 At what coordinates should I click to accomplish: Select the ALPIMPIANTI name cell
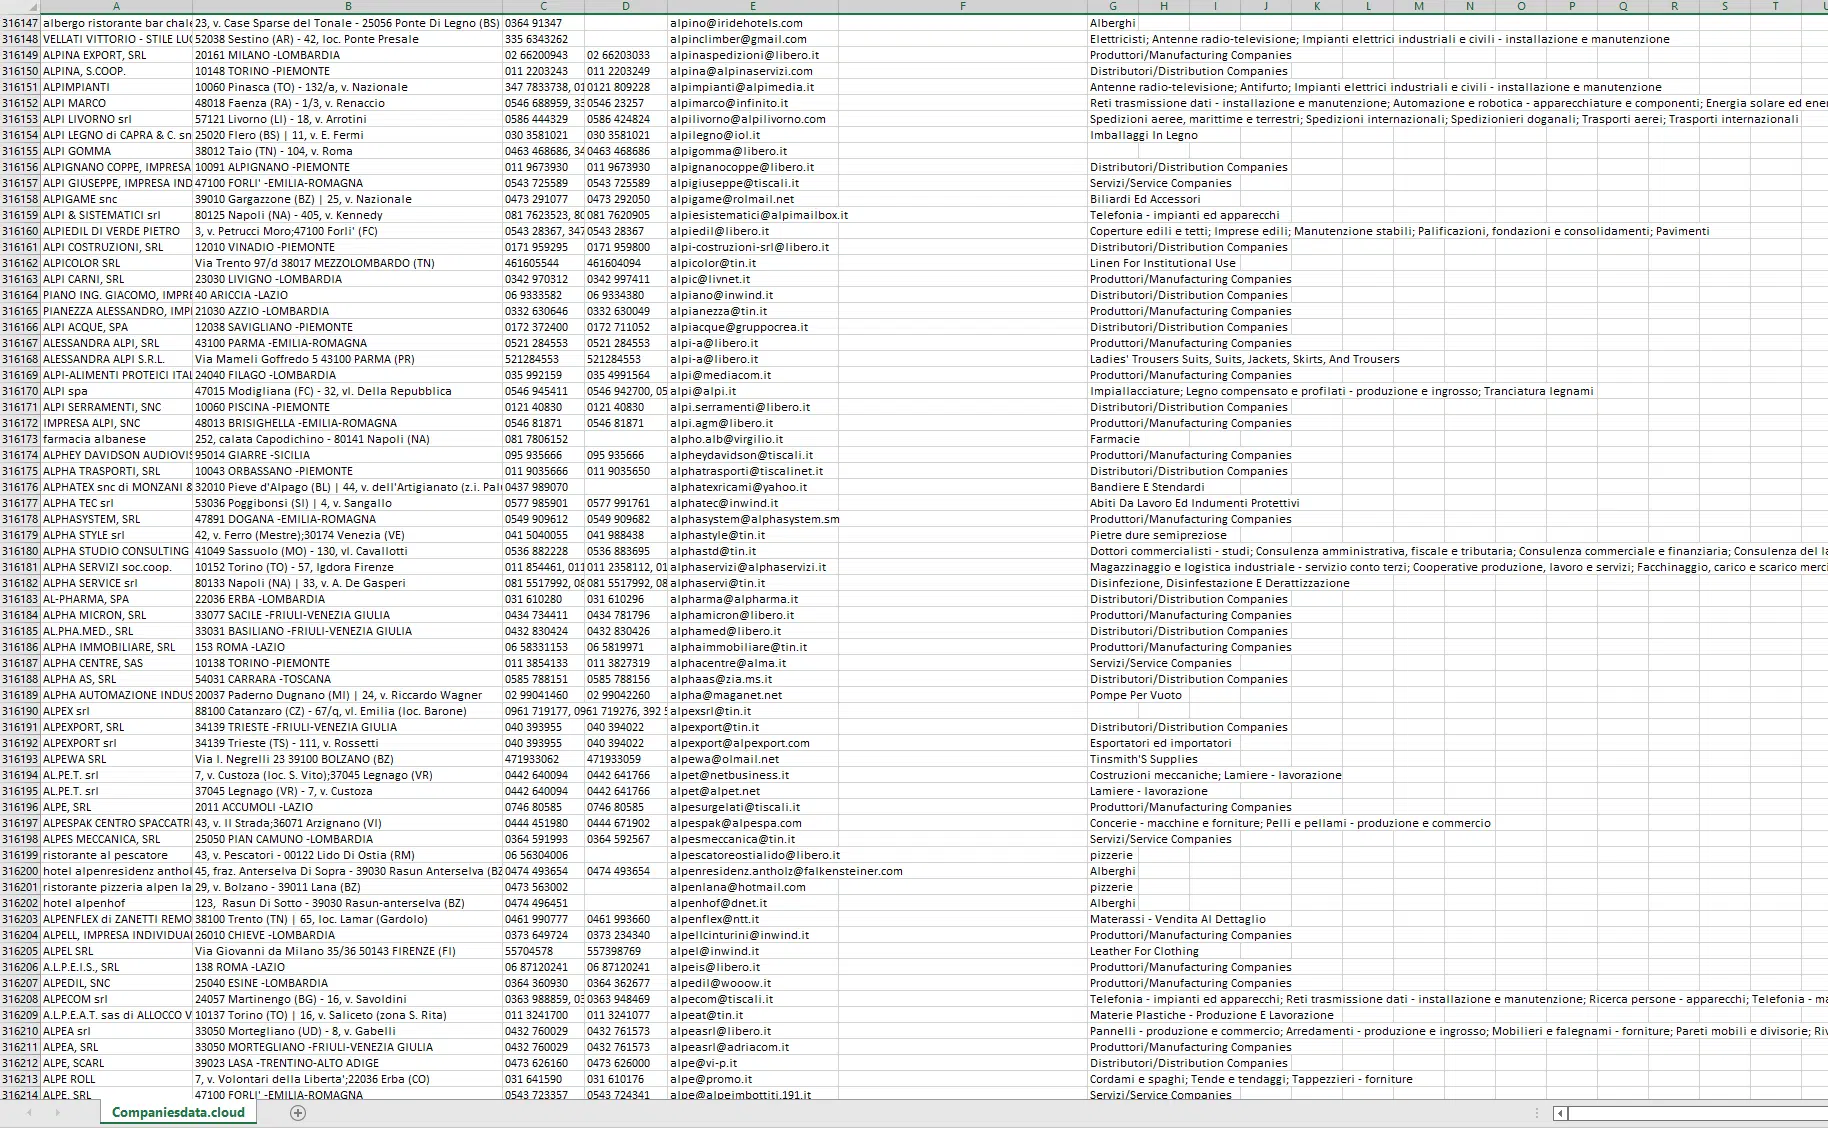116,87
